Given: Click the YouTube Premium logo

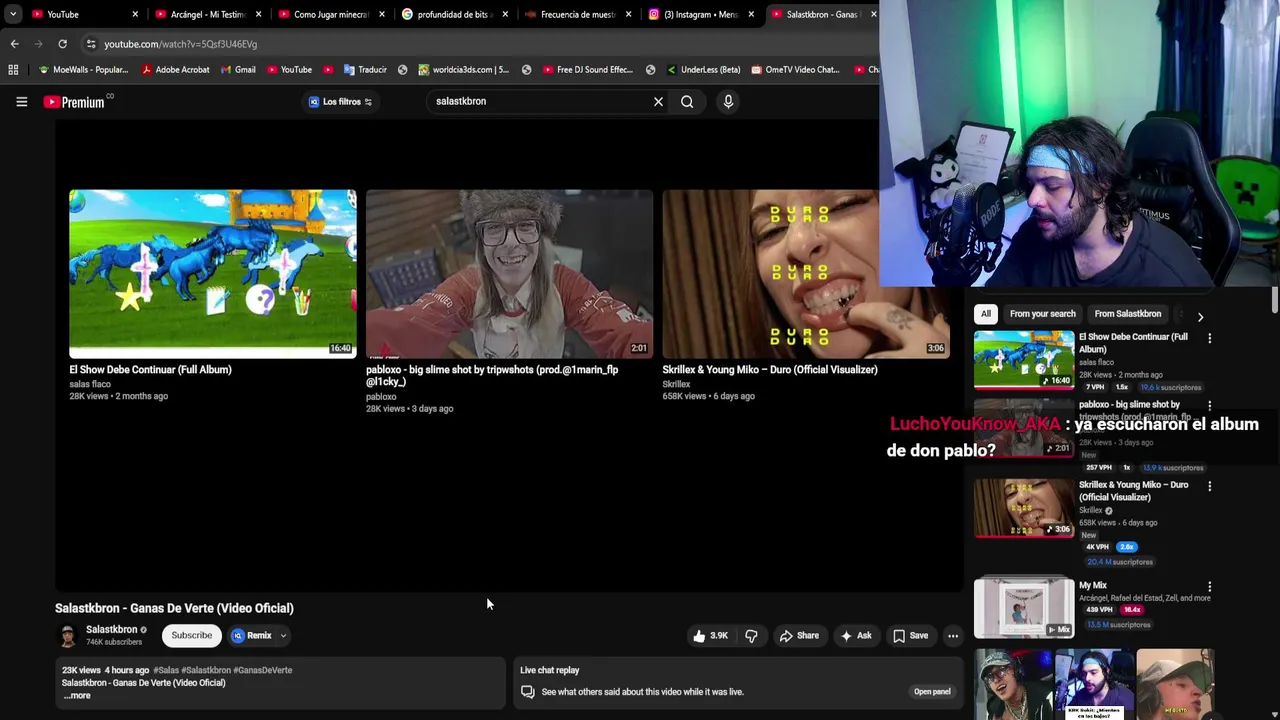Looking at the screenshot, I should pos(74,101).
